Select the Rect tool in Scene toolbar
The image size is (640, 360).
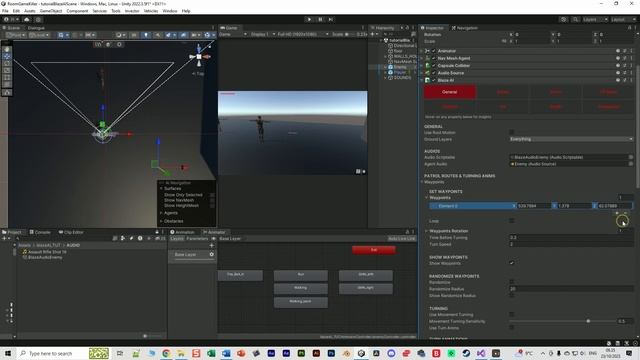7,77
